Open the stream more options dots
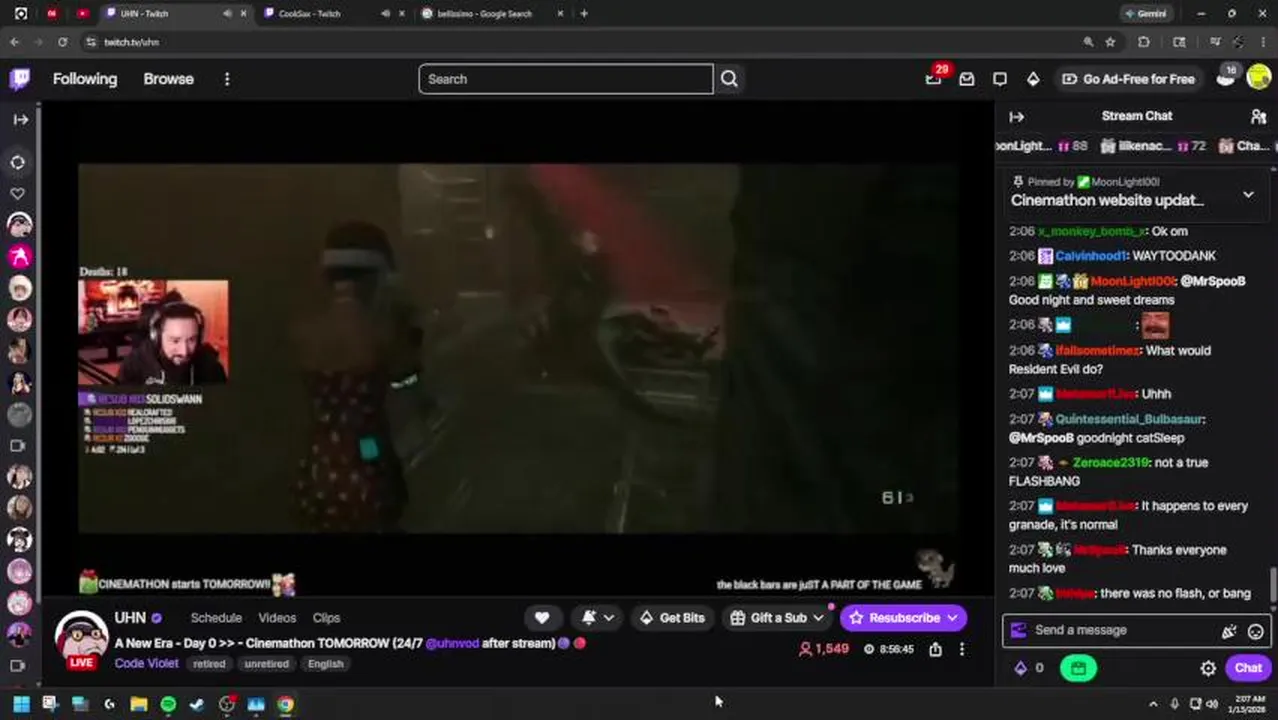This screenshot has width=1278, height=720. click(x=962, y=649)
